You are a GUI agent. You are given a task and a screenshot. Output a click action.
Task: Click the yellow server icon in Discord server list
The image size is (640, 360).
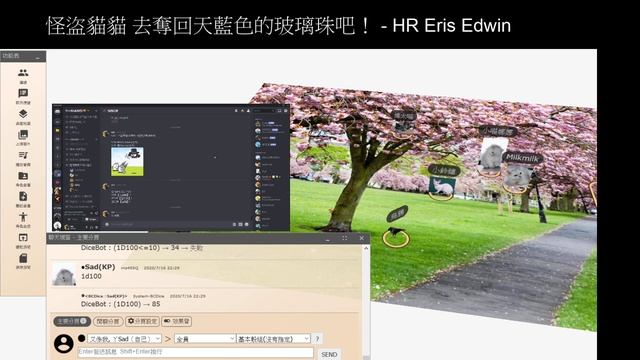pyautogui.click(x=58, y=130)
